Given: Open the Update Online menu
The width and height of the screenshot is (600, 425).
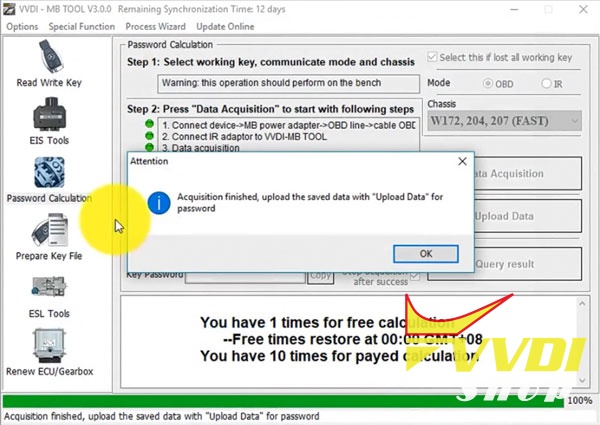Looking at the screenshot, I should tap(225, 26).
